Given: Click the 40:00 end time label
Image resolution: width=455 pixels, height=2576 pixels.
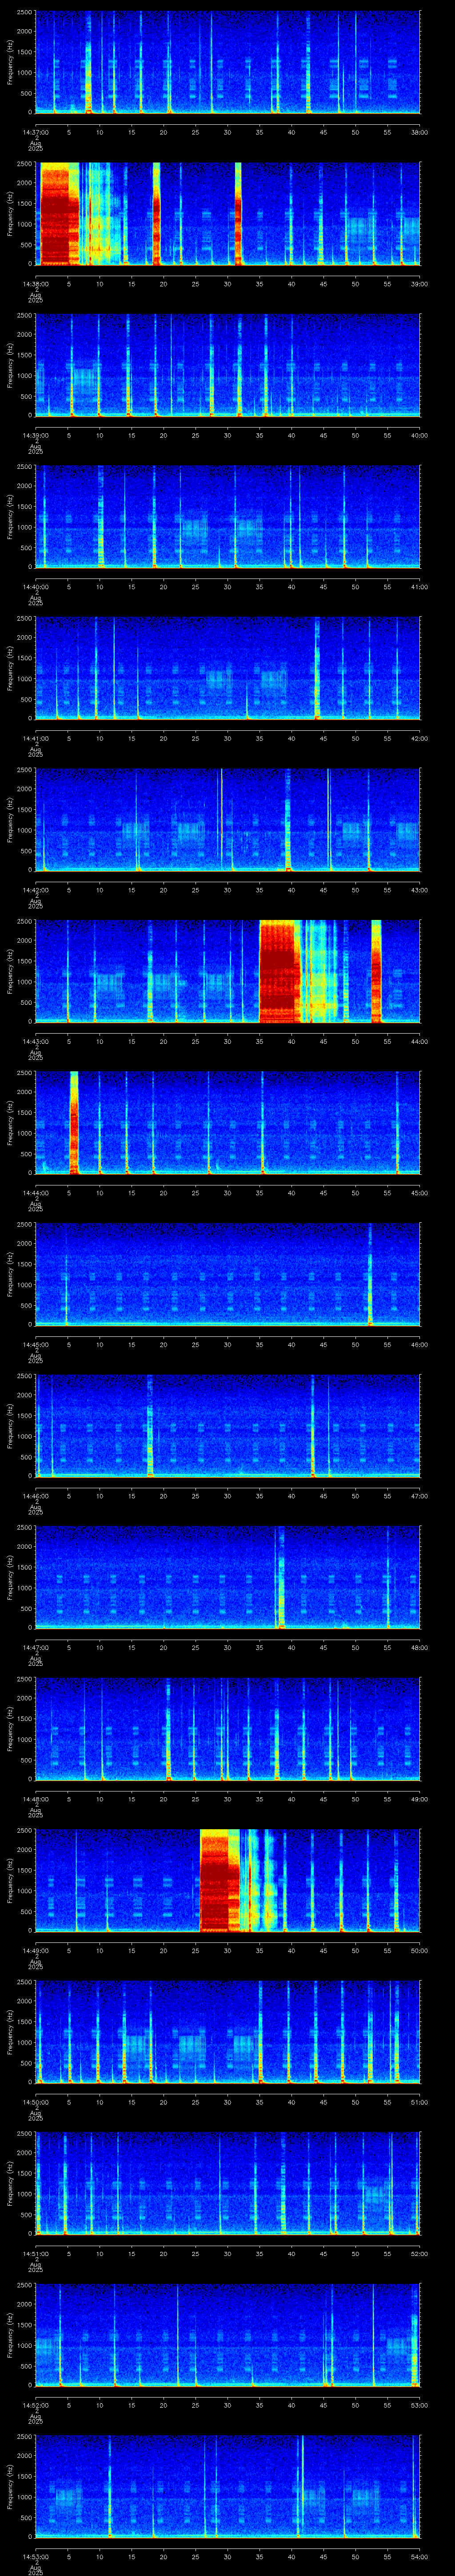Looking at the screenshot, I should (420, 435).
